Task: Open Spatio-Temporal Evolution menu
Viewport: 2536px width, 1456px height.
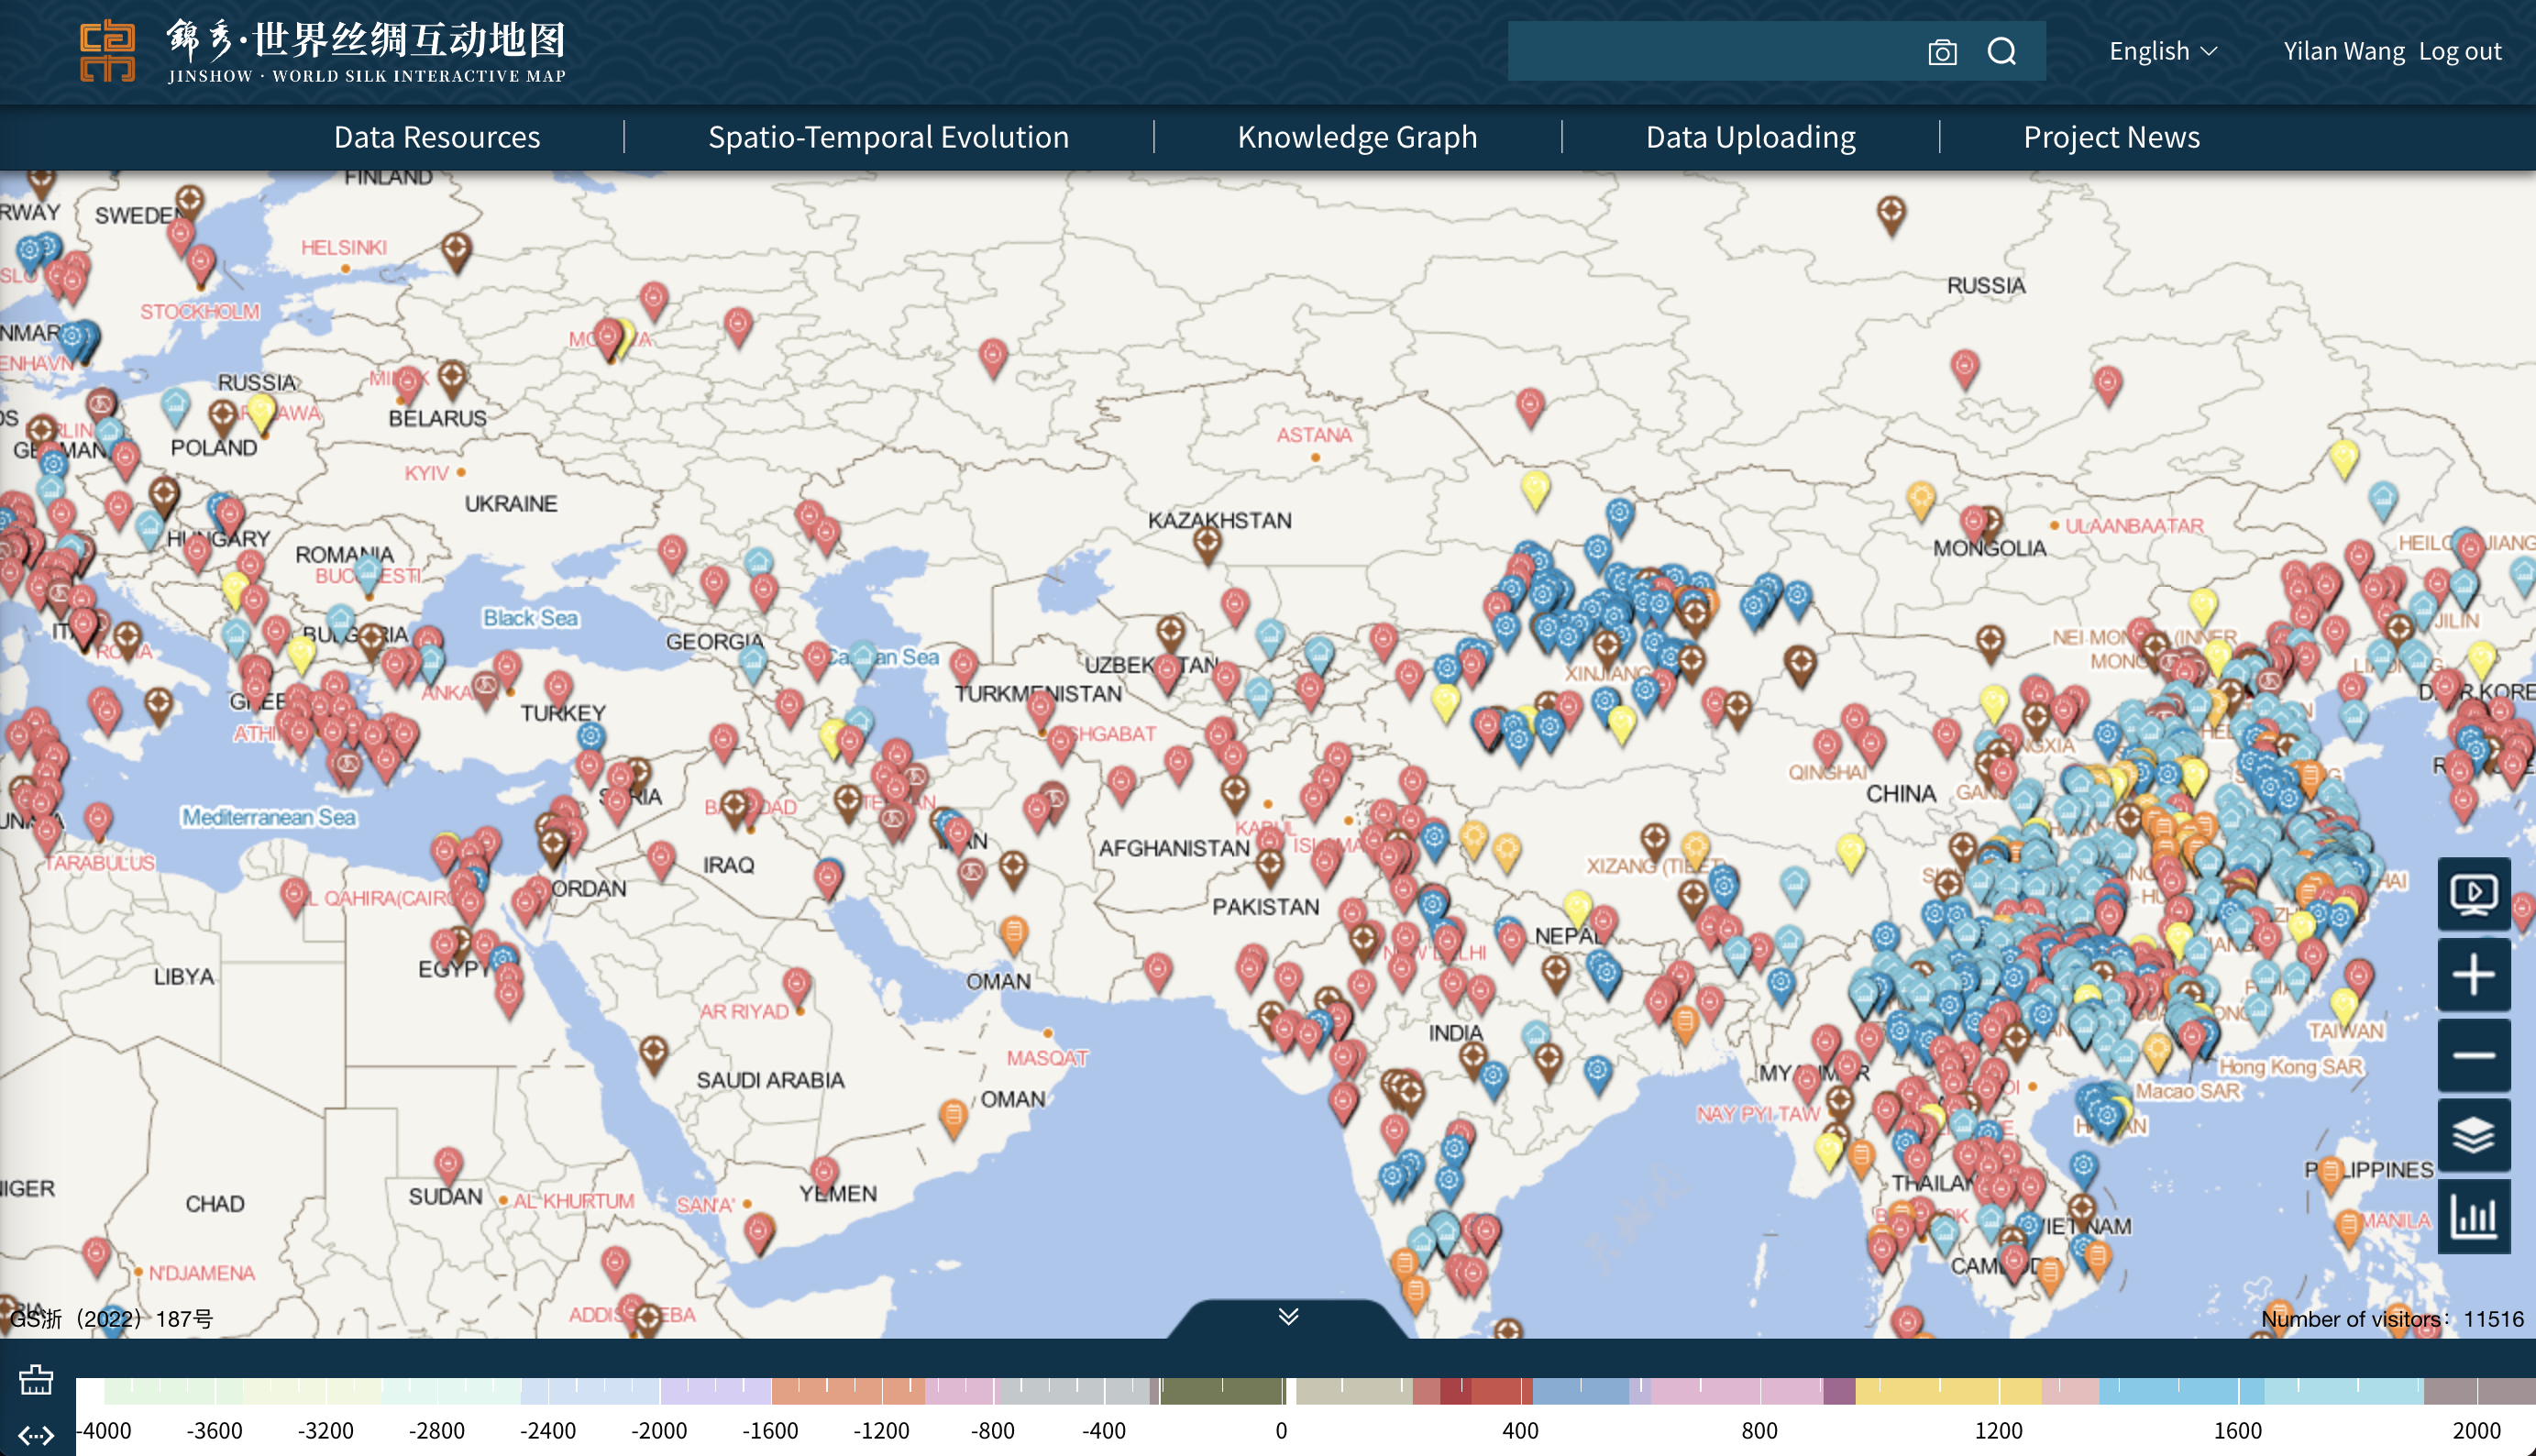Action: pyautogui.click(x=888, y=137)
